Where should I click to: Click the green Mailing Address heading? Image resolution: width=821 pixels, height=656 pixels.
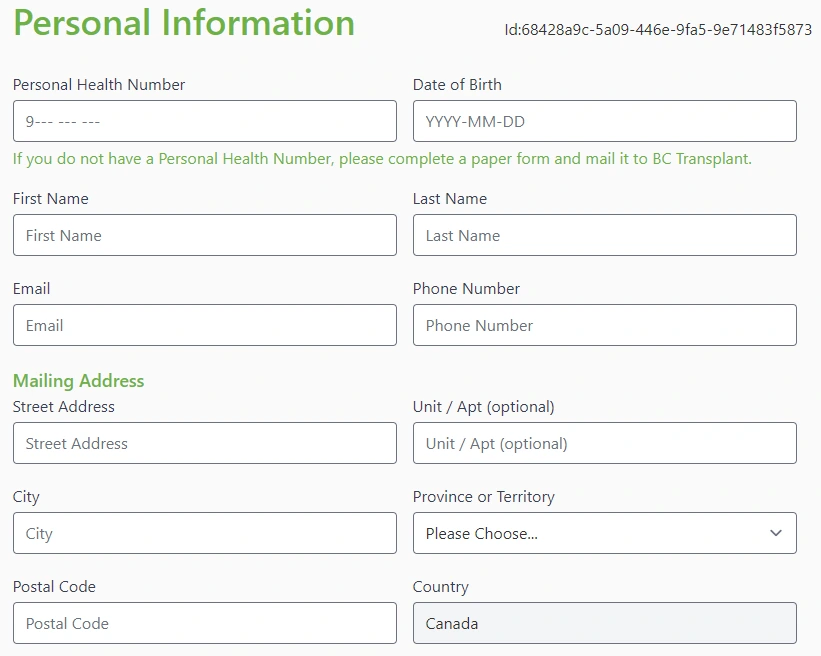[78, 381]
